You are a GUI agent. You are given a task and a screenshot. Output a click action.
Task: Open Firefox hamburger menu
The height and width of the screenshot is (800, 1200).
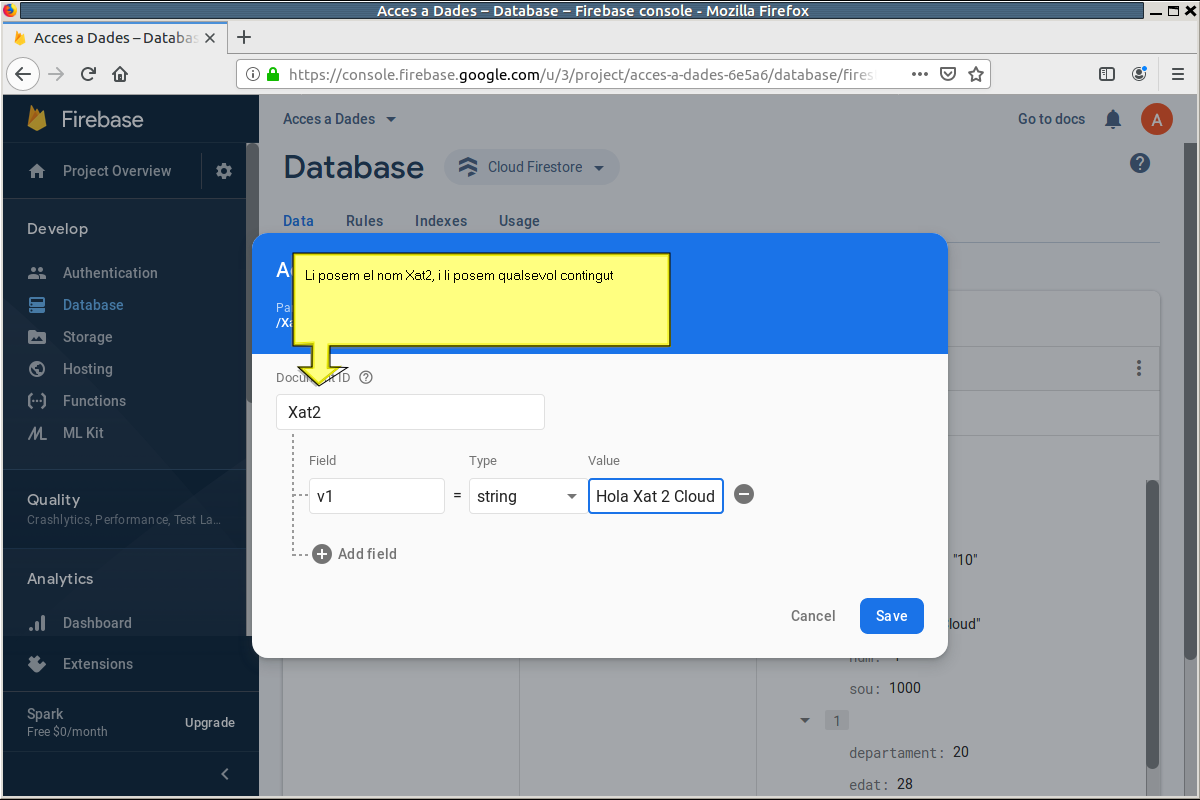1178,74
